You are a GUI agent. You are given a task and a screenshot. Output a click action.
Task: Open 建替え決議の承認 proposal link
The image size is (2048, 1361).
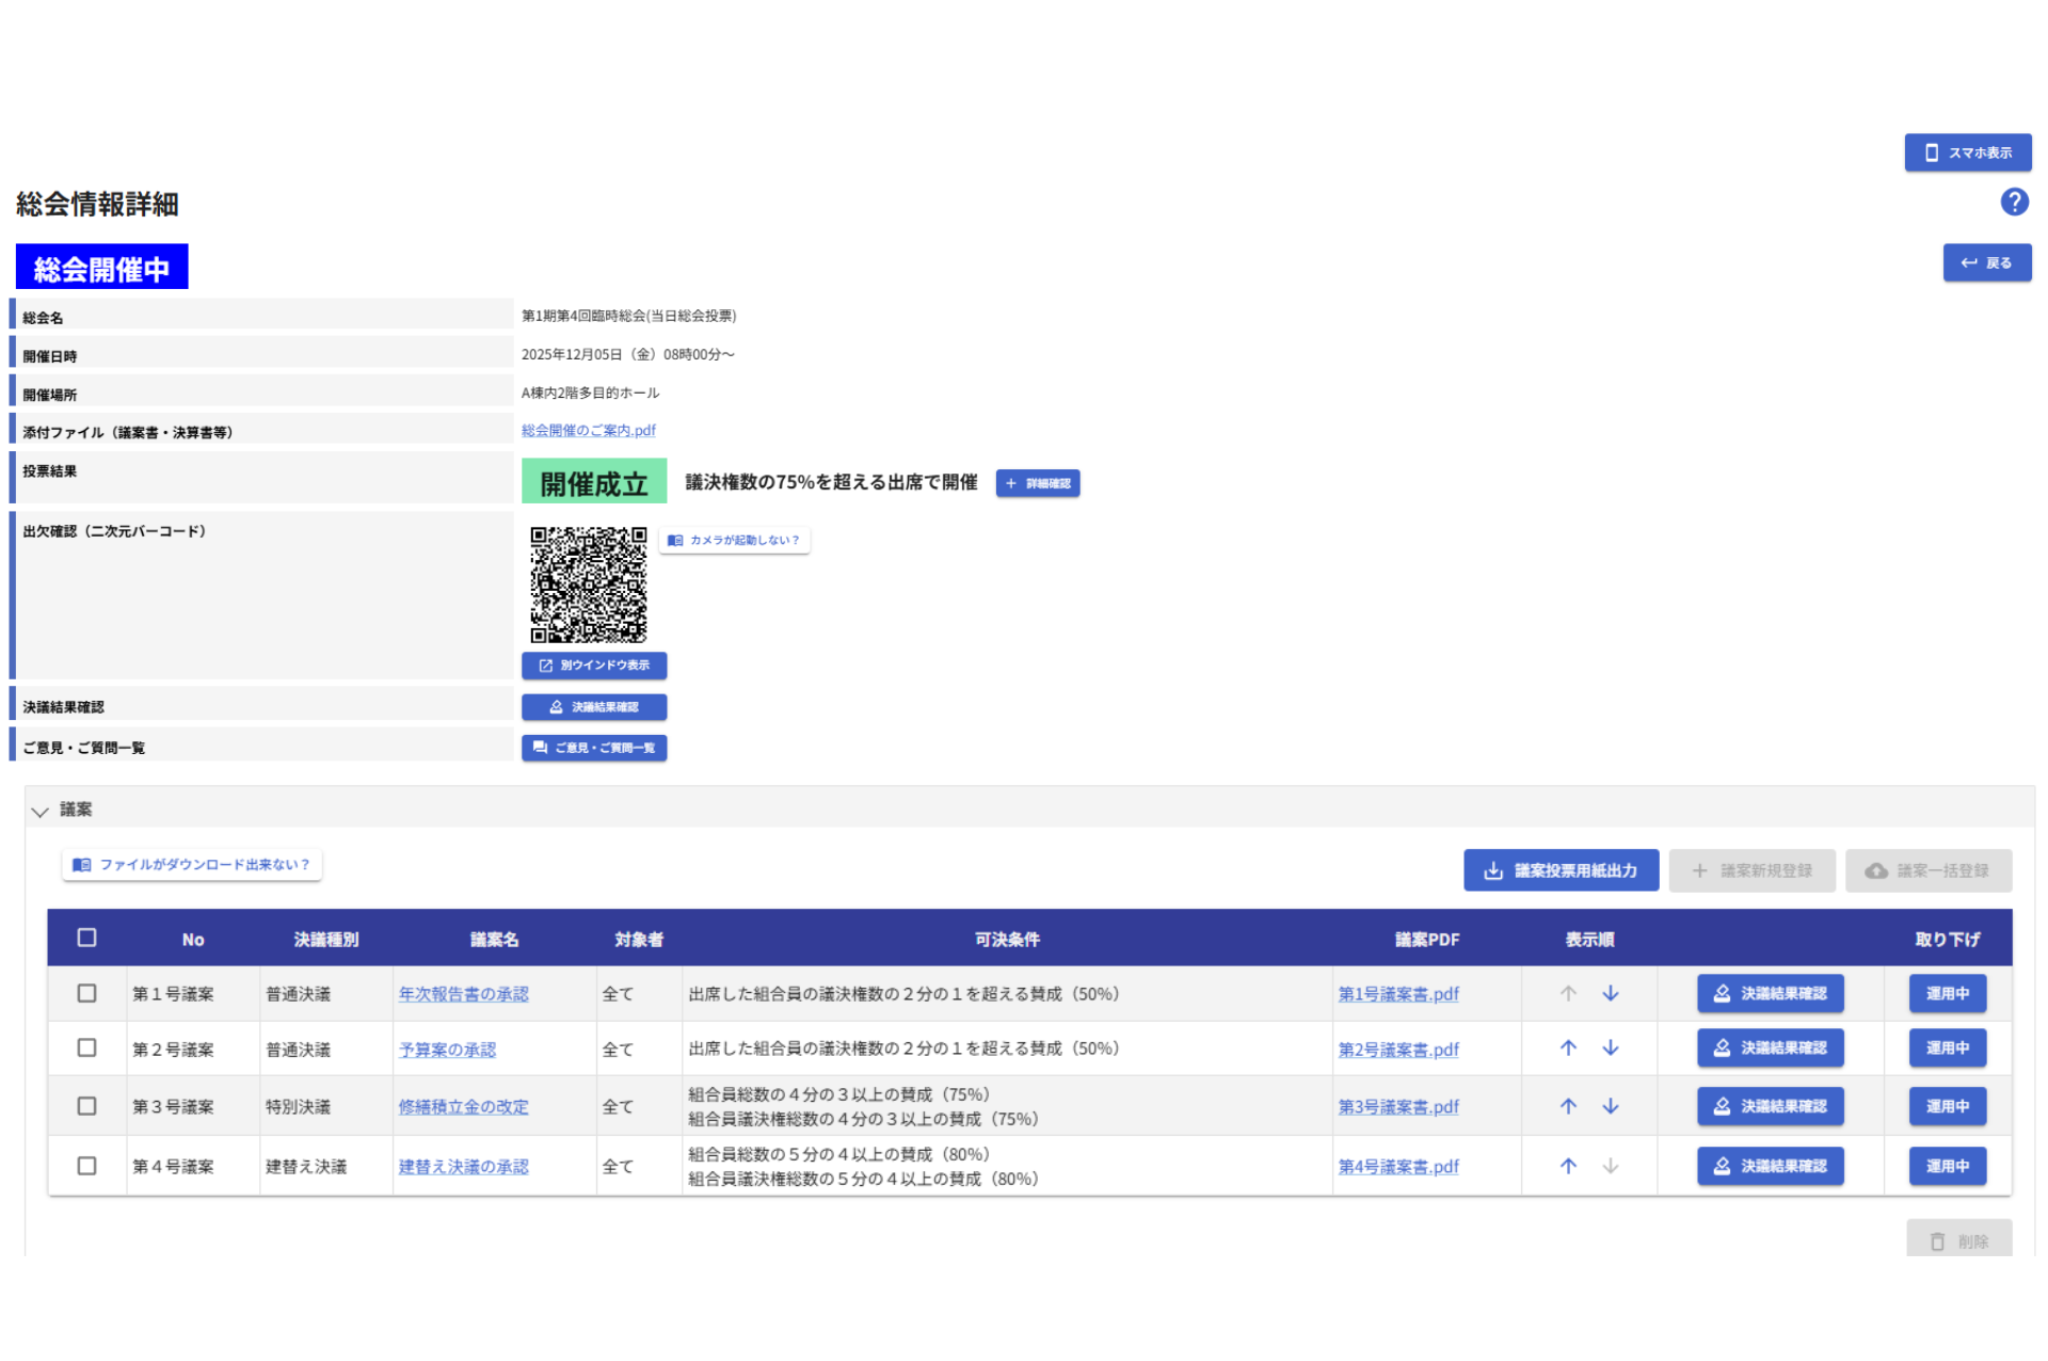click(463, 1167)
